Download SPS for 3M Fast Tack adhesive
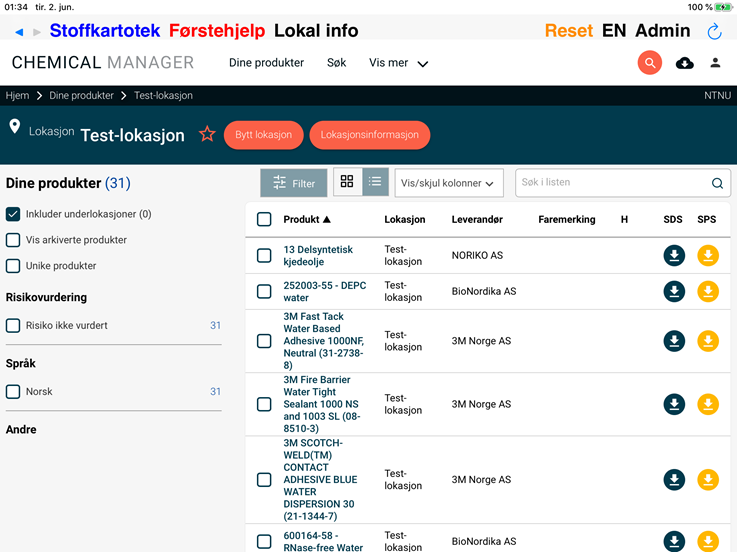 (x=707, y=341)
